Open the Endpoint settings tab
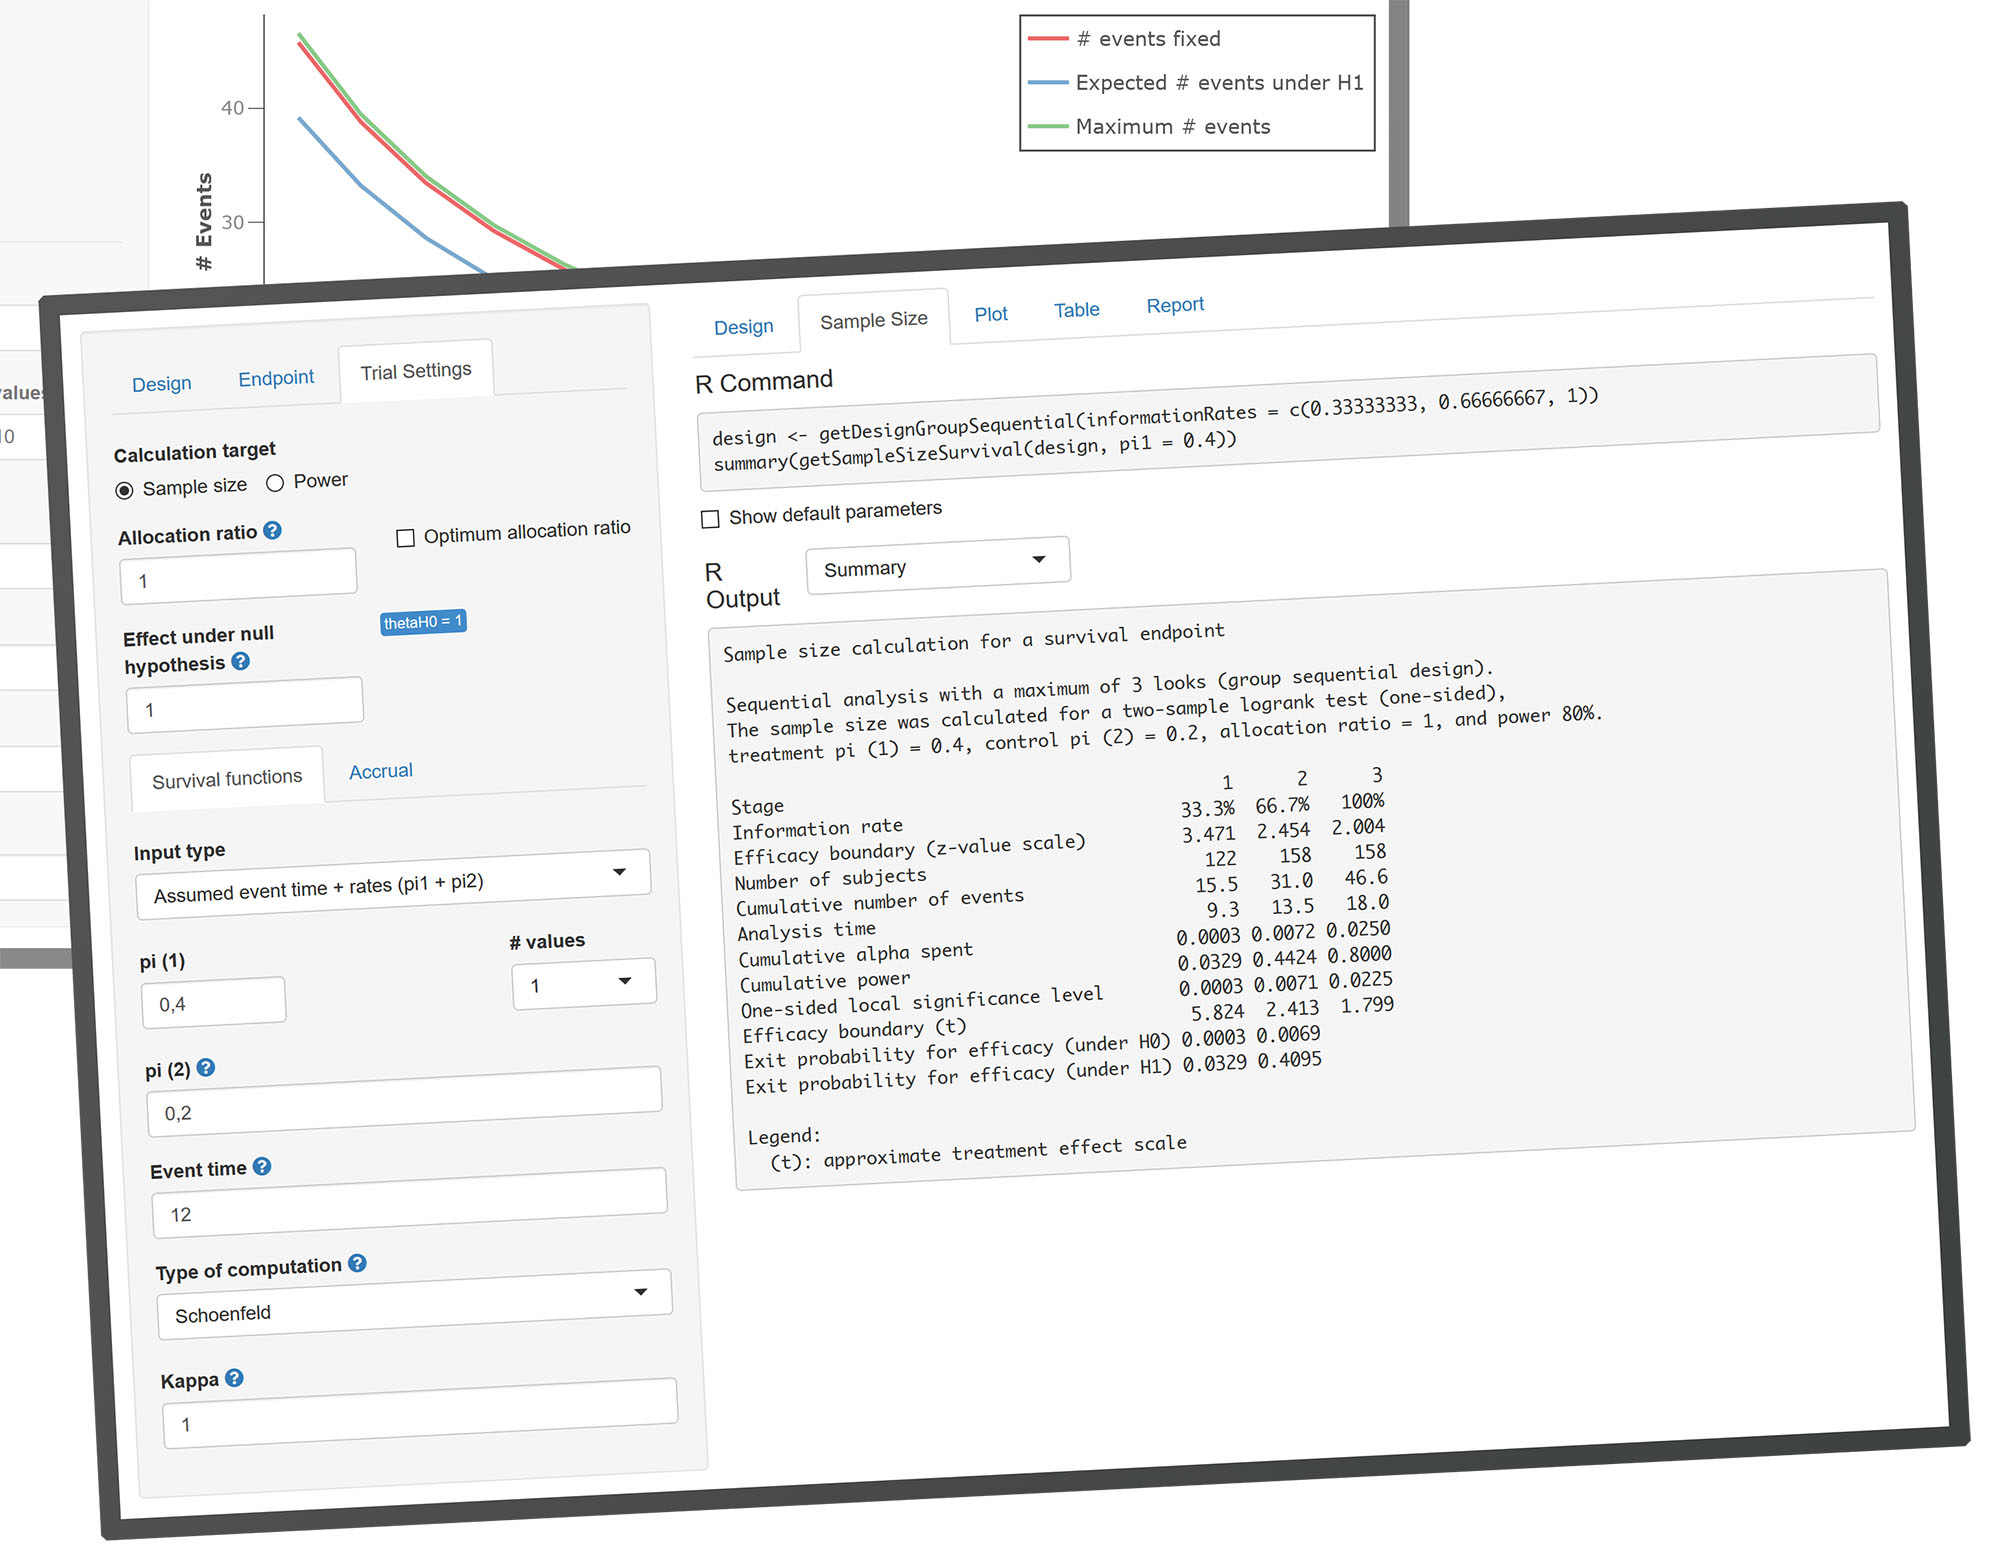Screen dimensions: 2000x1556 (276, 378)
